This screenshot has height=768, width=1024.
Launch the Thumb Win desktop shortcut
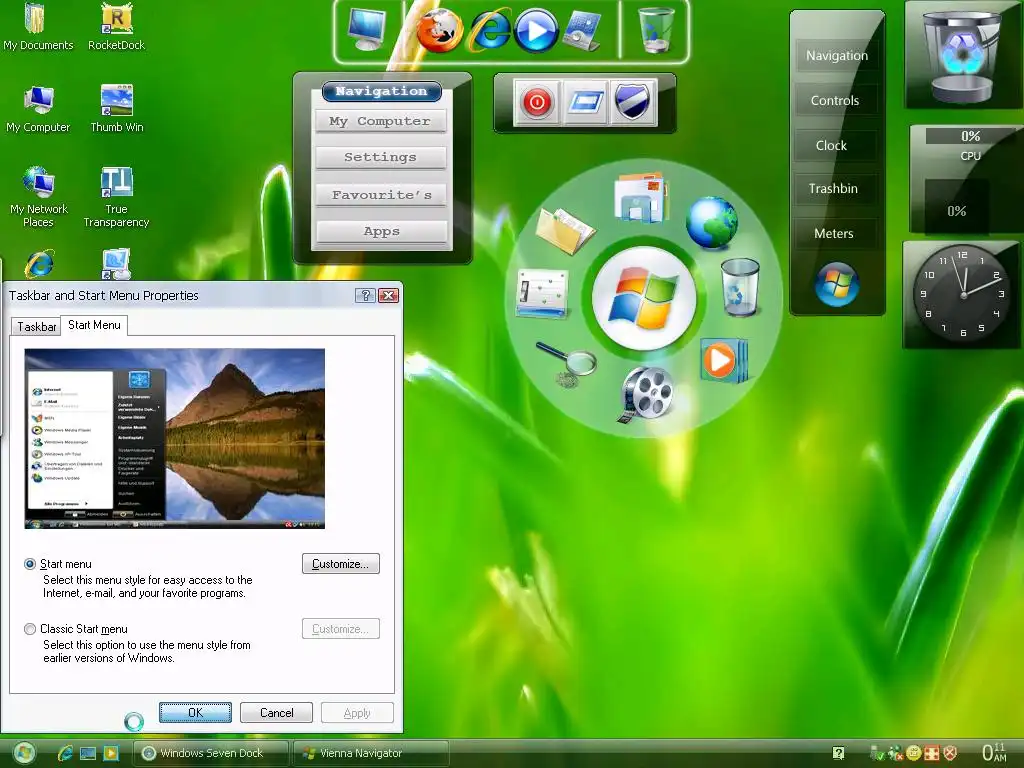117,108
